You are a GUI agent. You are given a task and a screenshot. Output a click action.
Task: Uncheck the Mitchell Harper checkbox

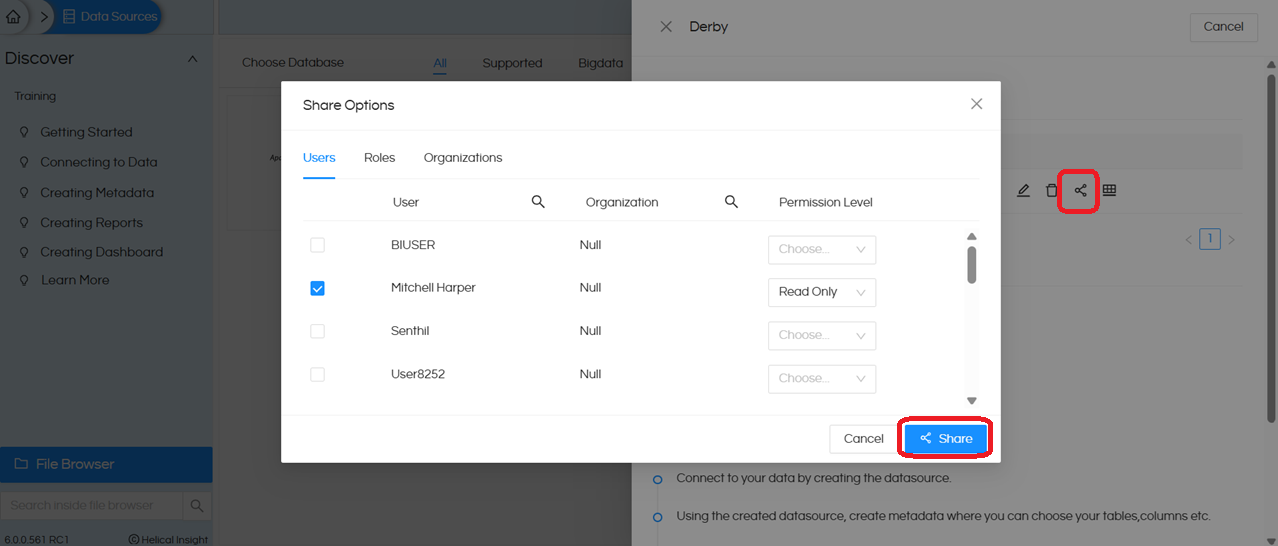point(317,288)
